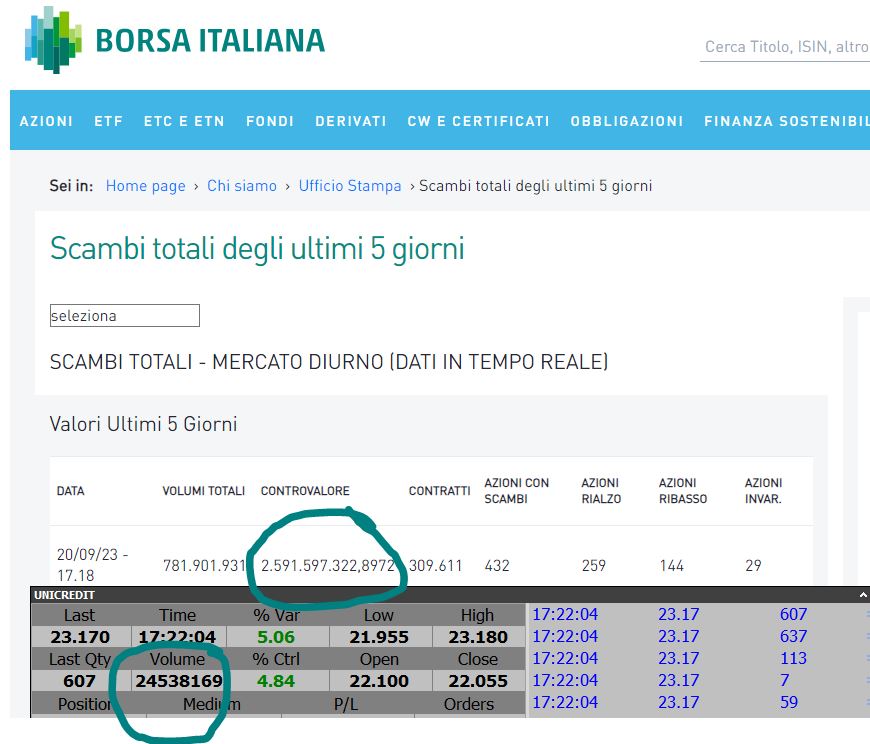Focus the Cerca Titolo, ISIN search field
The image size is (870, 744).
[786, 47]
